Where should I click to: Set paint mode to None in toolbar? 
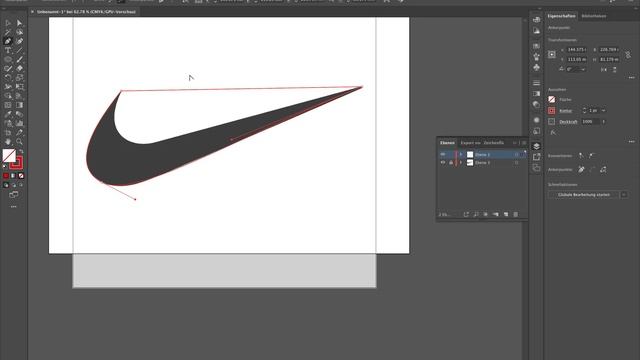coord(21,176)
